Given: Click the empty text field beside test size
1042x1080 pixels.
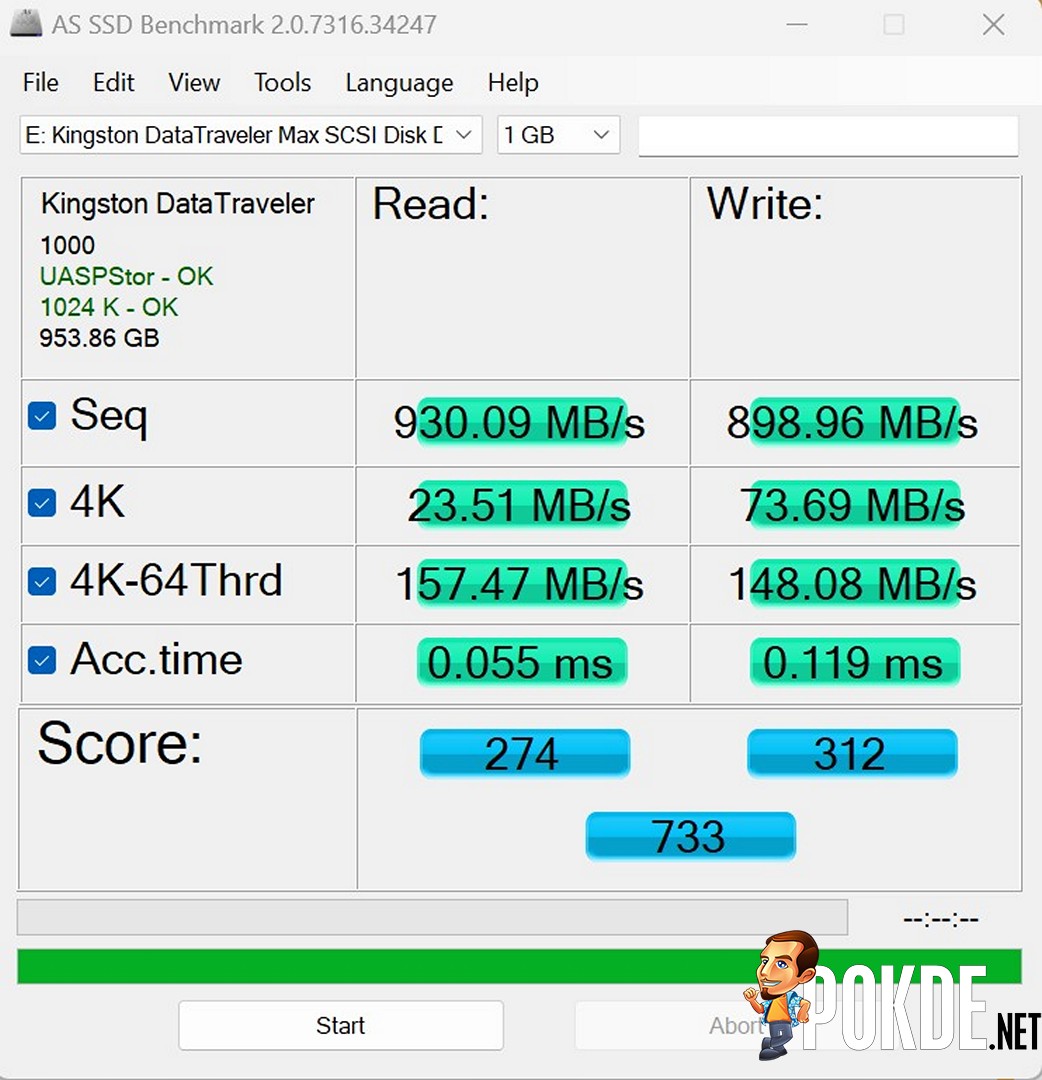Looking at the screenshot, I should click(829, 136).
